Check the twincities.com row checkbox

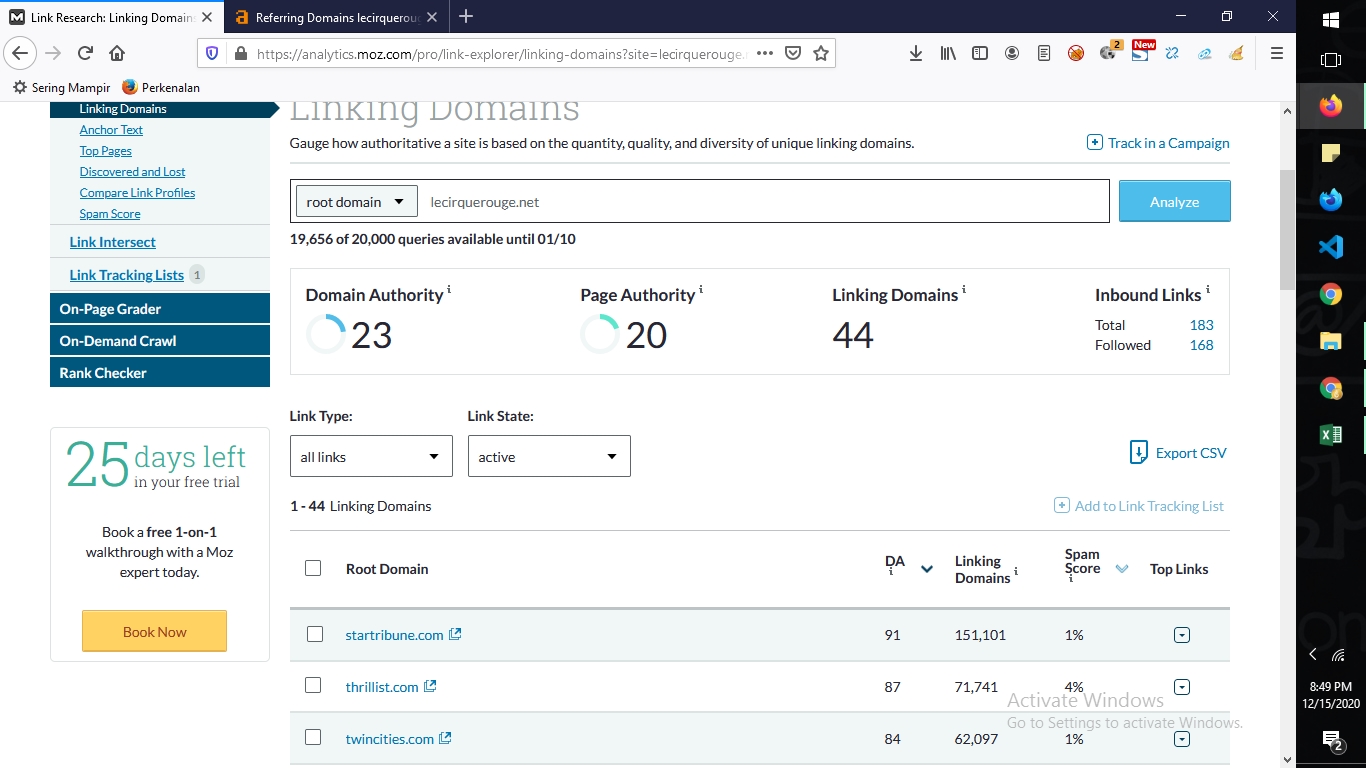pyautogui.click(x=313, y=737)
